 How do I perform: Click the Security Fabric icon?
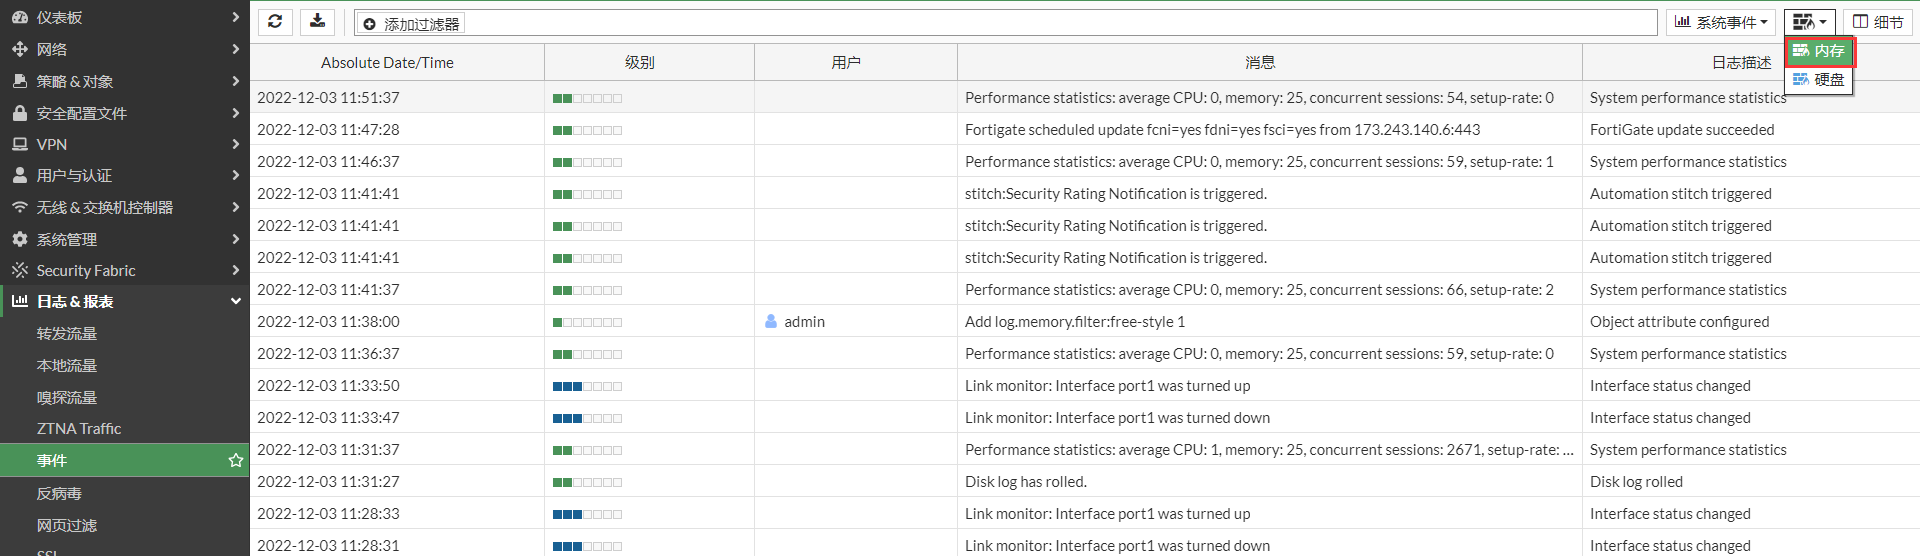click(19, 270)
